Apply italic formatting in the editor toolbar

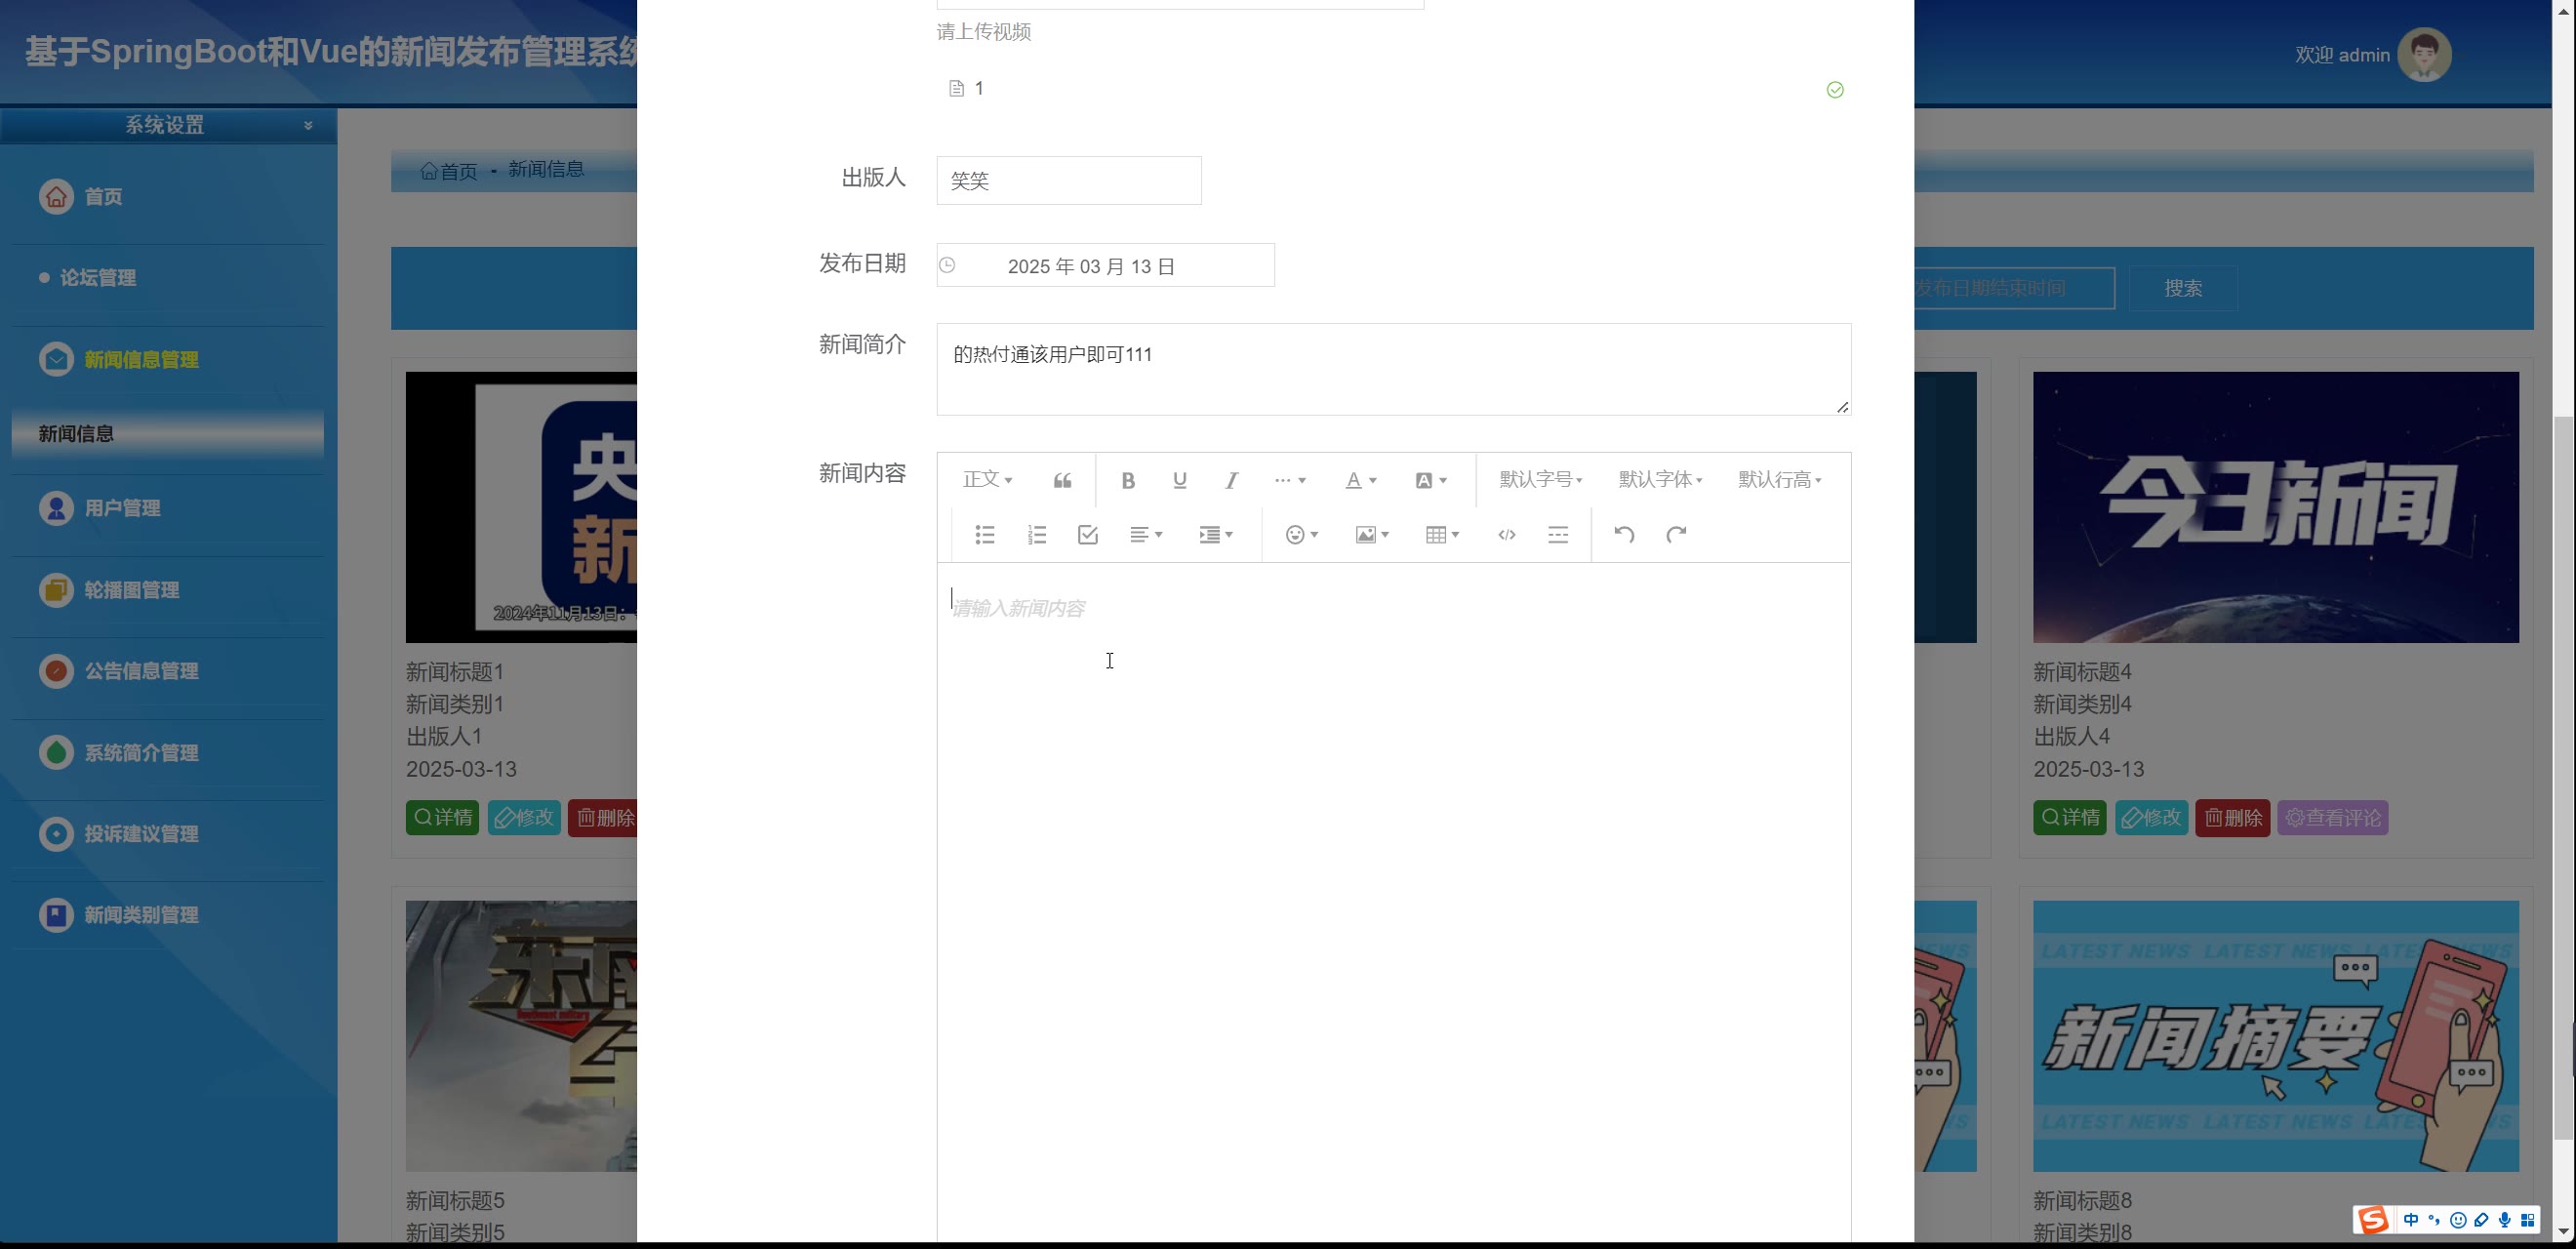[1231, 481]
